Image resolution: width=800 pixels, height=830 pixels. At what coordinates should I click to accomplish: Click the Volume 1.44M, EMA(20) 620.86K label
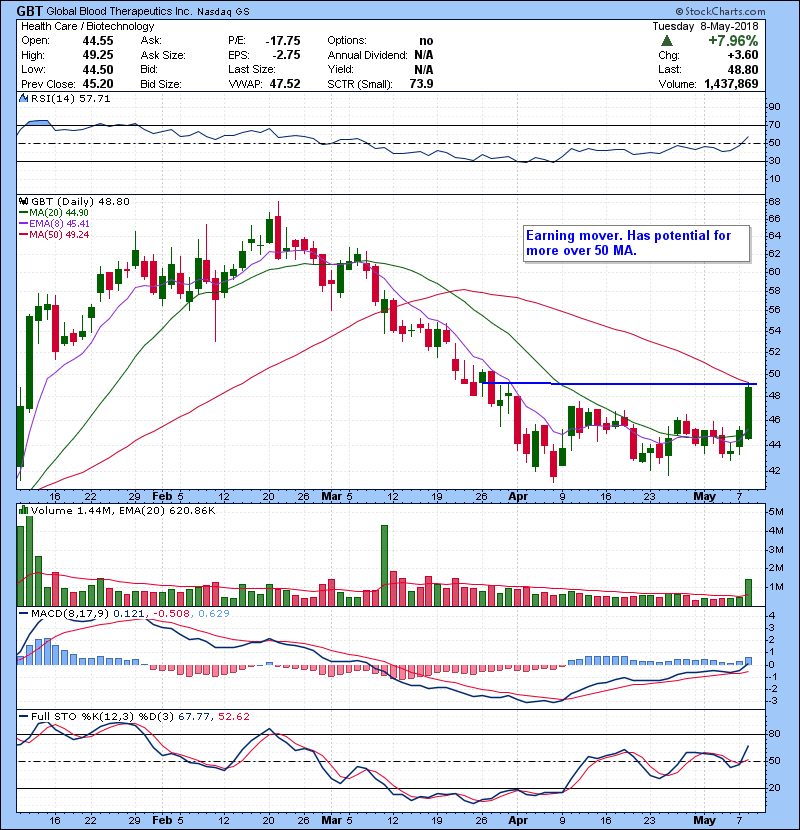click(123, 510)
